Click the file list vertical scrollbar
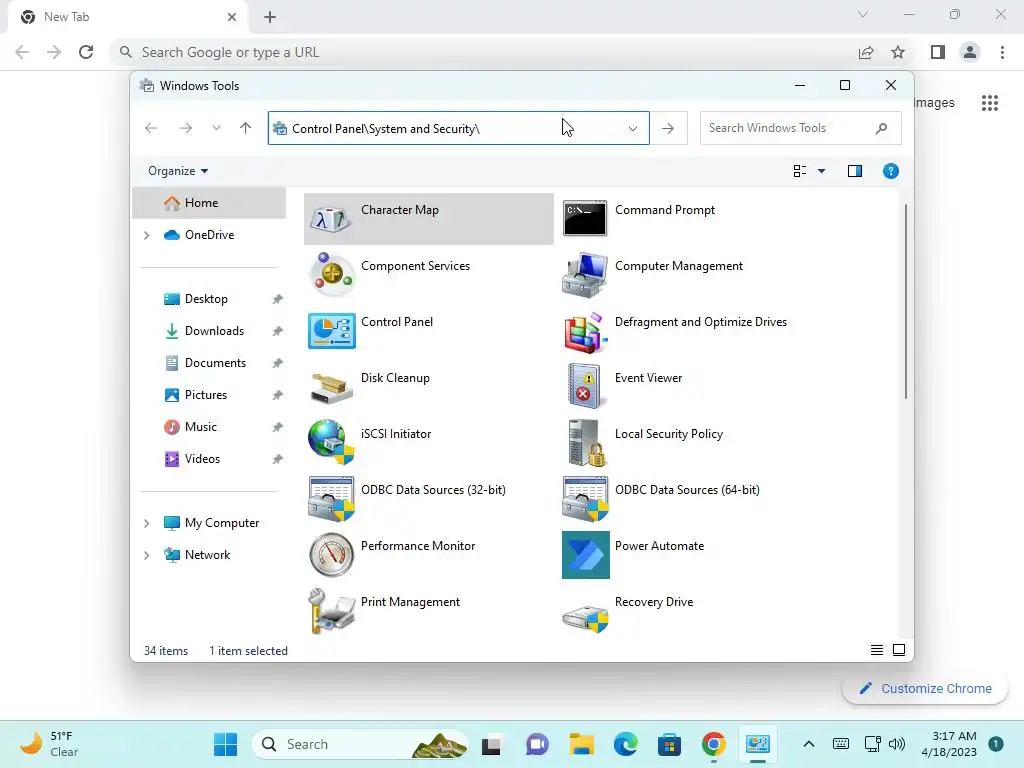The height and width of the screenshot is (768, 1024). (x=906, y=301)
